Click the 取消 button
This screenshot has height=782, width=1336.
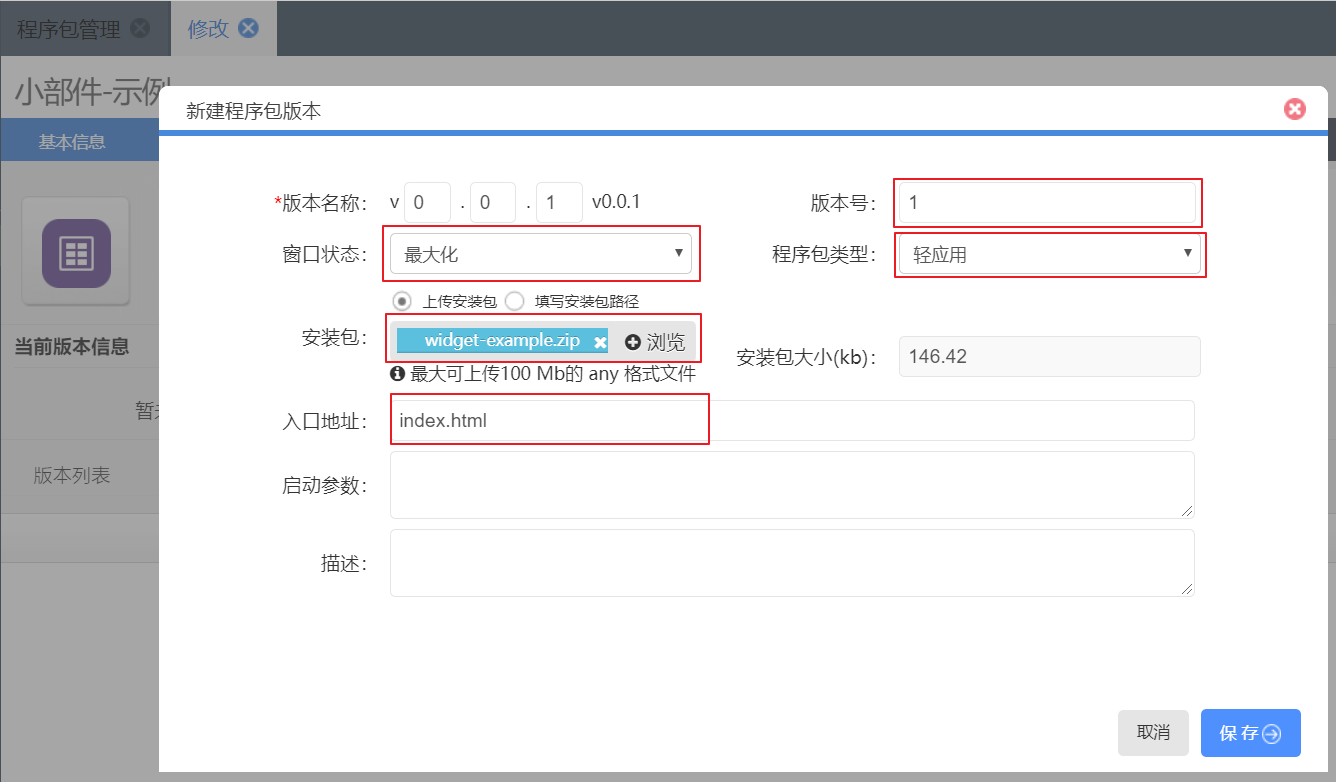click(x=1153, y=733)
